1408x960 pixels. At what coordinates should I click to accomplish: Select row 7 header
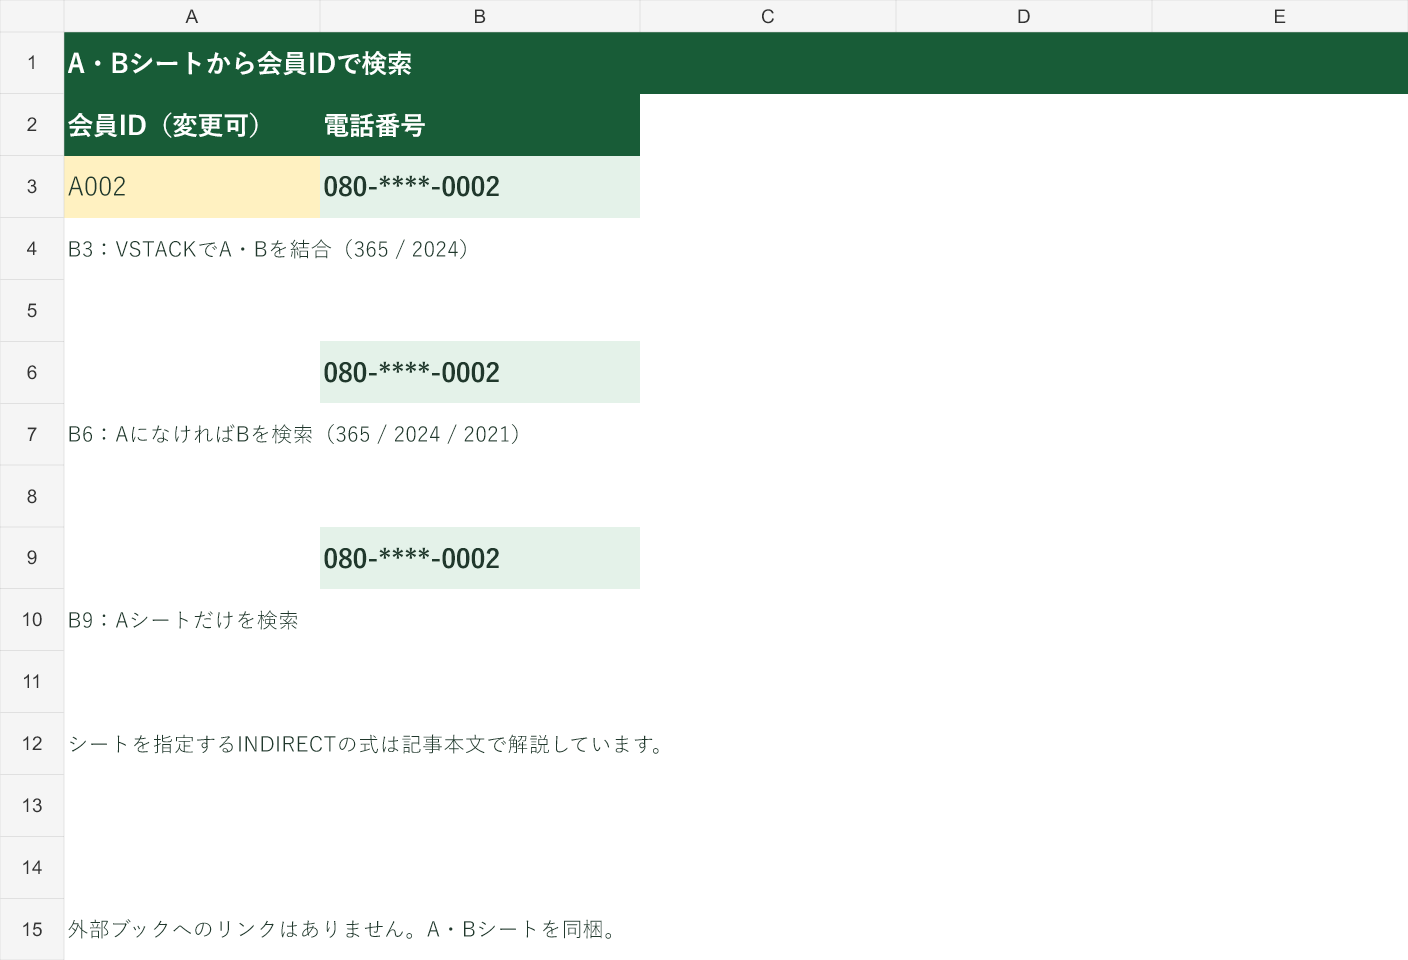(x=32, y=434)
